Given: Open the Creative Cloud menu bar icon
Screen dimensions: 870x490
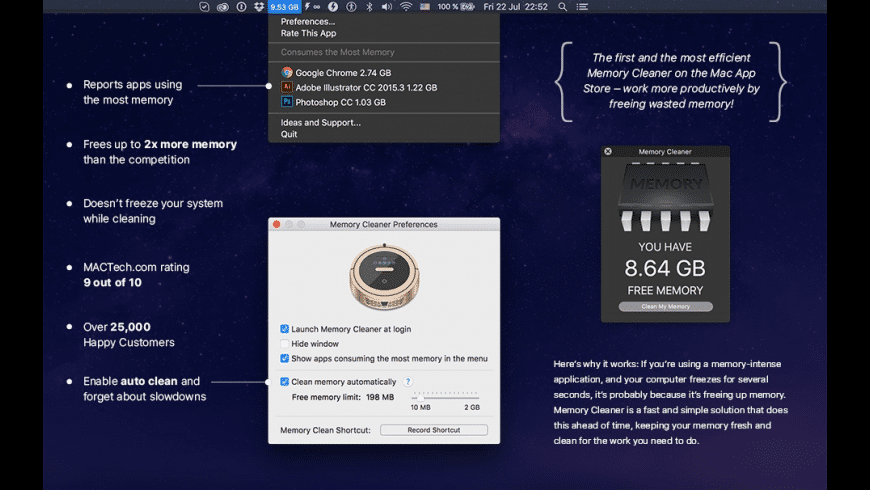Looking at the screenshot, I should (x=222, y=7).
